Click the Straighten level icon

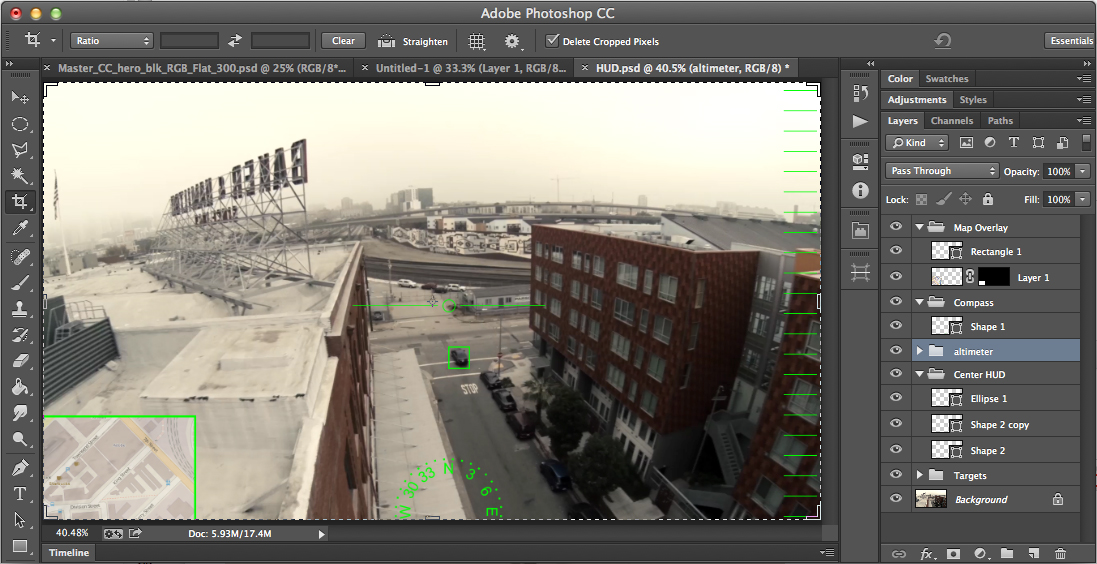pos(387,41)
